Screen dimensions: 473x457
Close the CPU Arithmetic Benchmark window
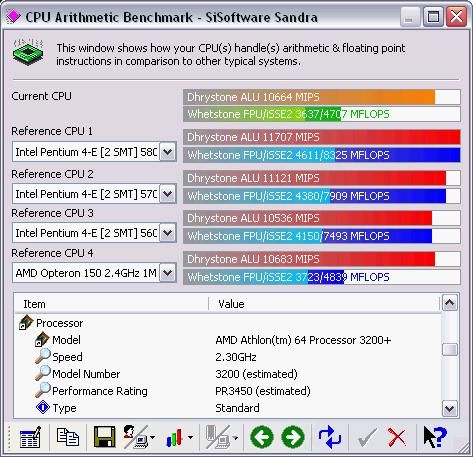456,16
